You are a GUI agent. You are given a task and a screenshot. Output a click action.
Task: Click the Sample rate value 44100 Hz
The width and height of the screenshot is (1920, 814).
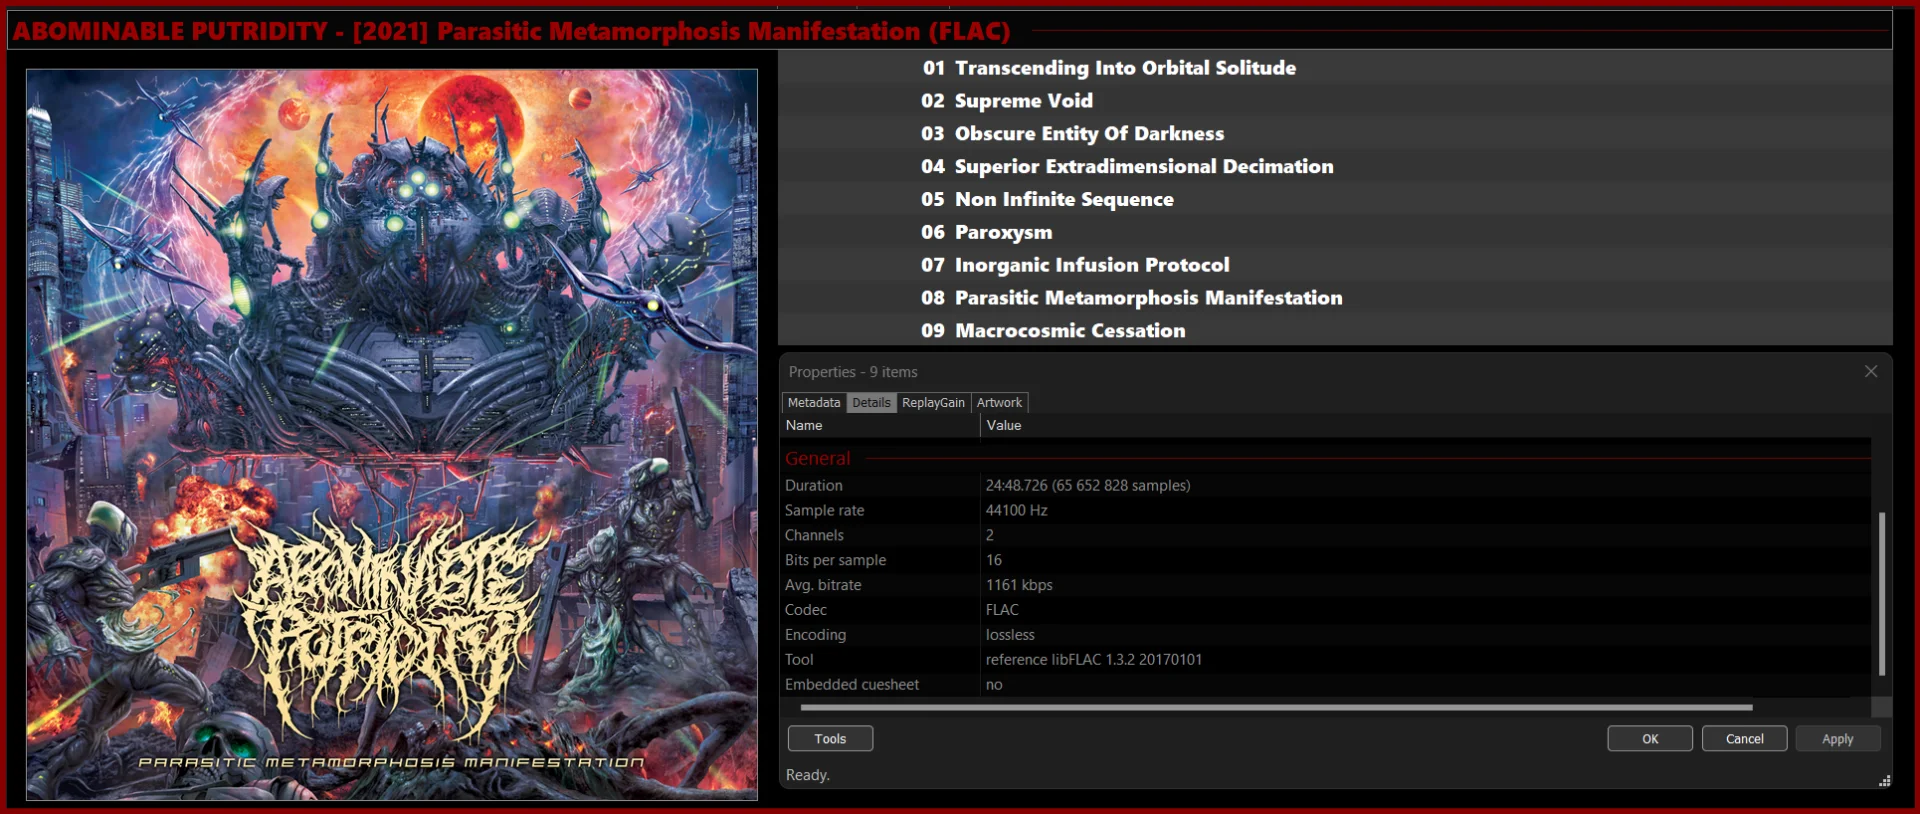tap(1017, 510)
